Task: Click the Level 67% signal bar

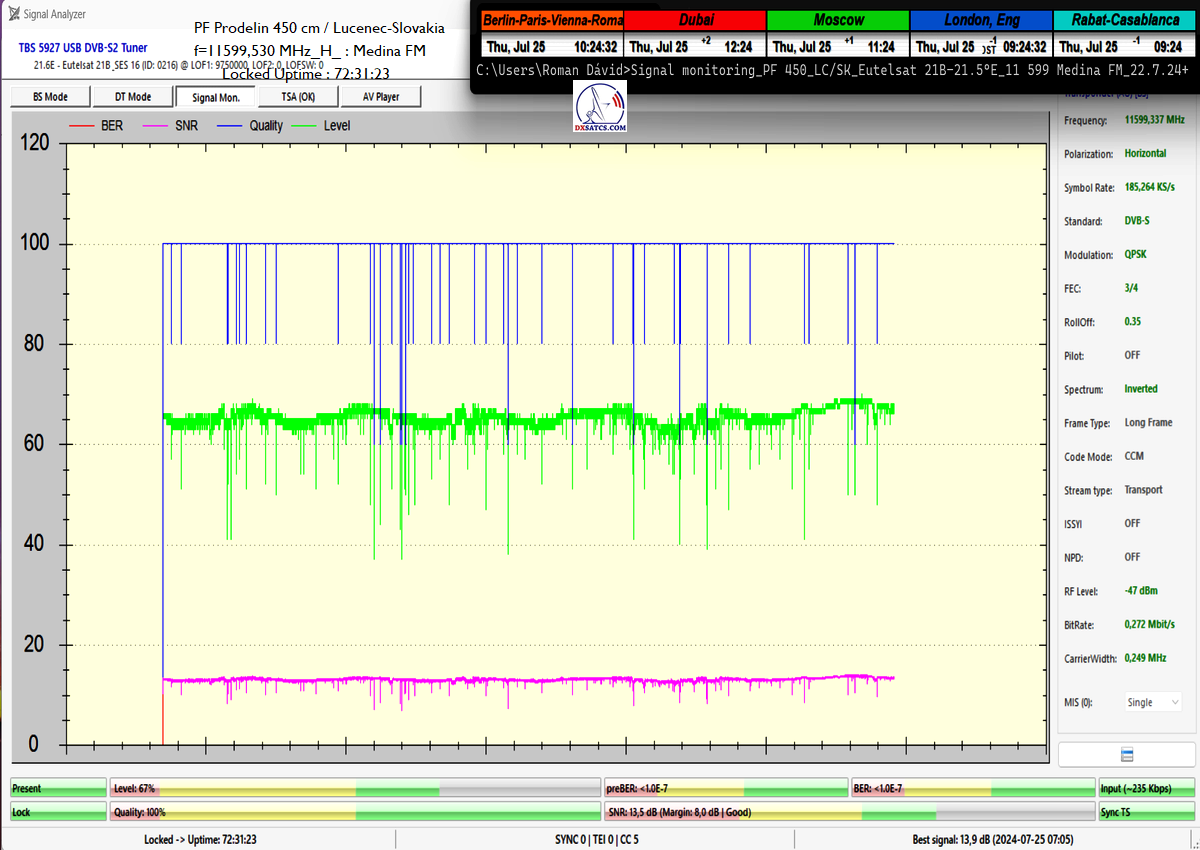Action: [355, 789]
